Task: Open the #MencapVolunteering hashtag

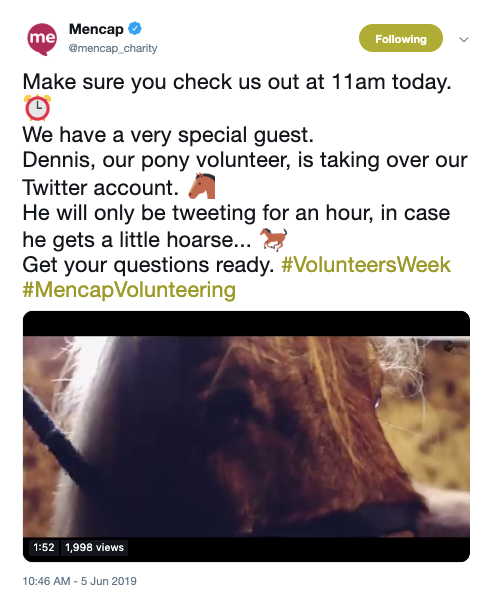Action: click(x=129, y=290)
